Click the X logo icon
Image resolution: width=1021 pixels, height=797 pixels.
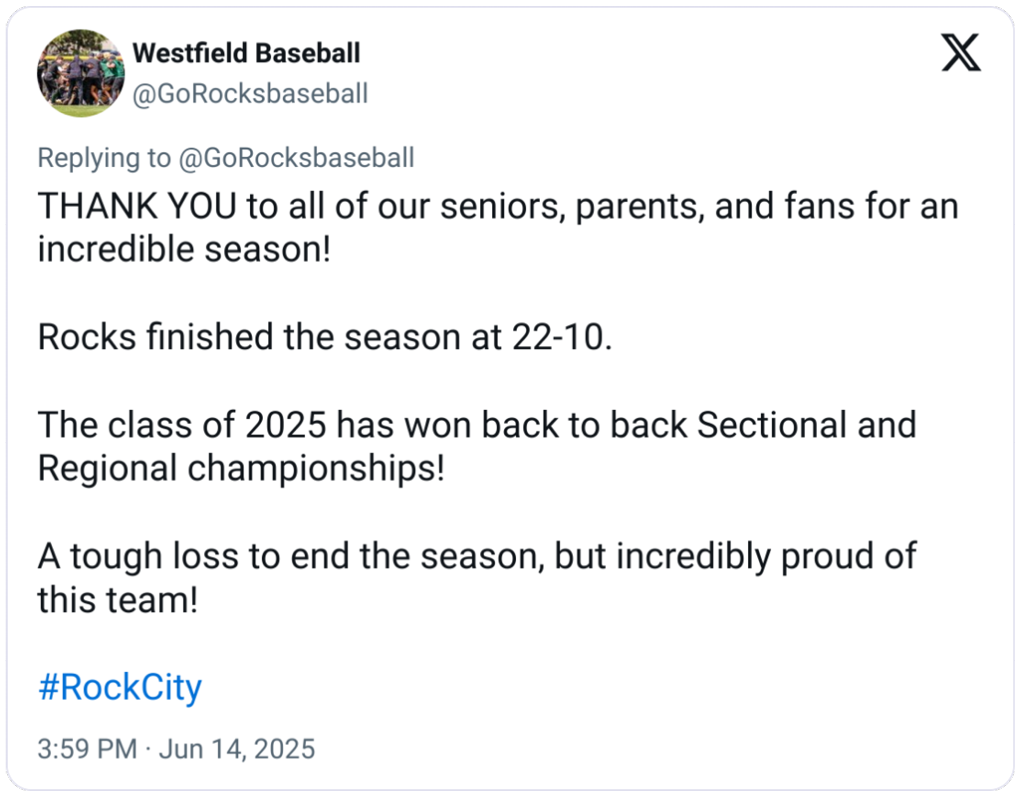click(961, 53)
